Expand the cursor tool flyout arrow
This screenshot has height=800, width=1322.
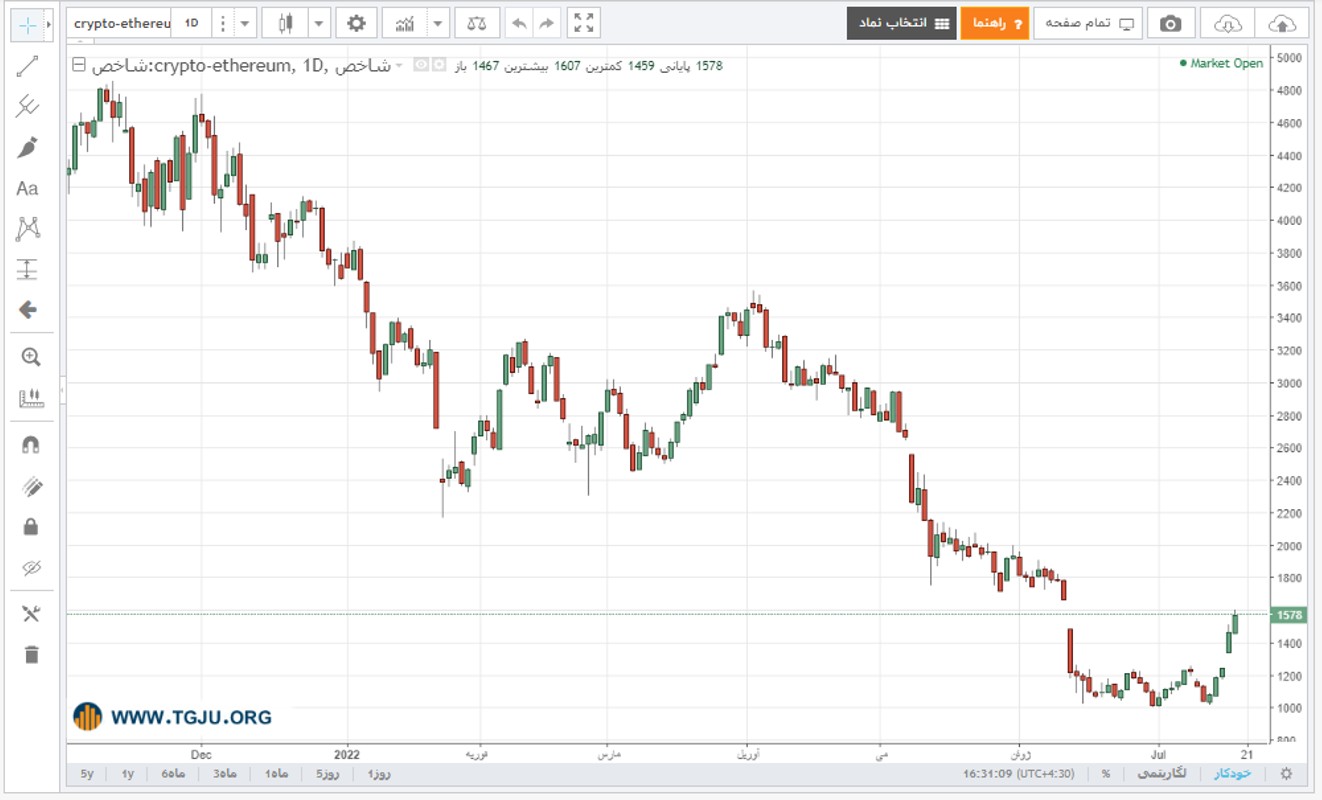(49, 24)
